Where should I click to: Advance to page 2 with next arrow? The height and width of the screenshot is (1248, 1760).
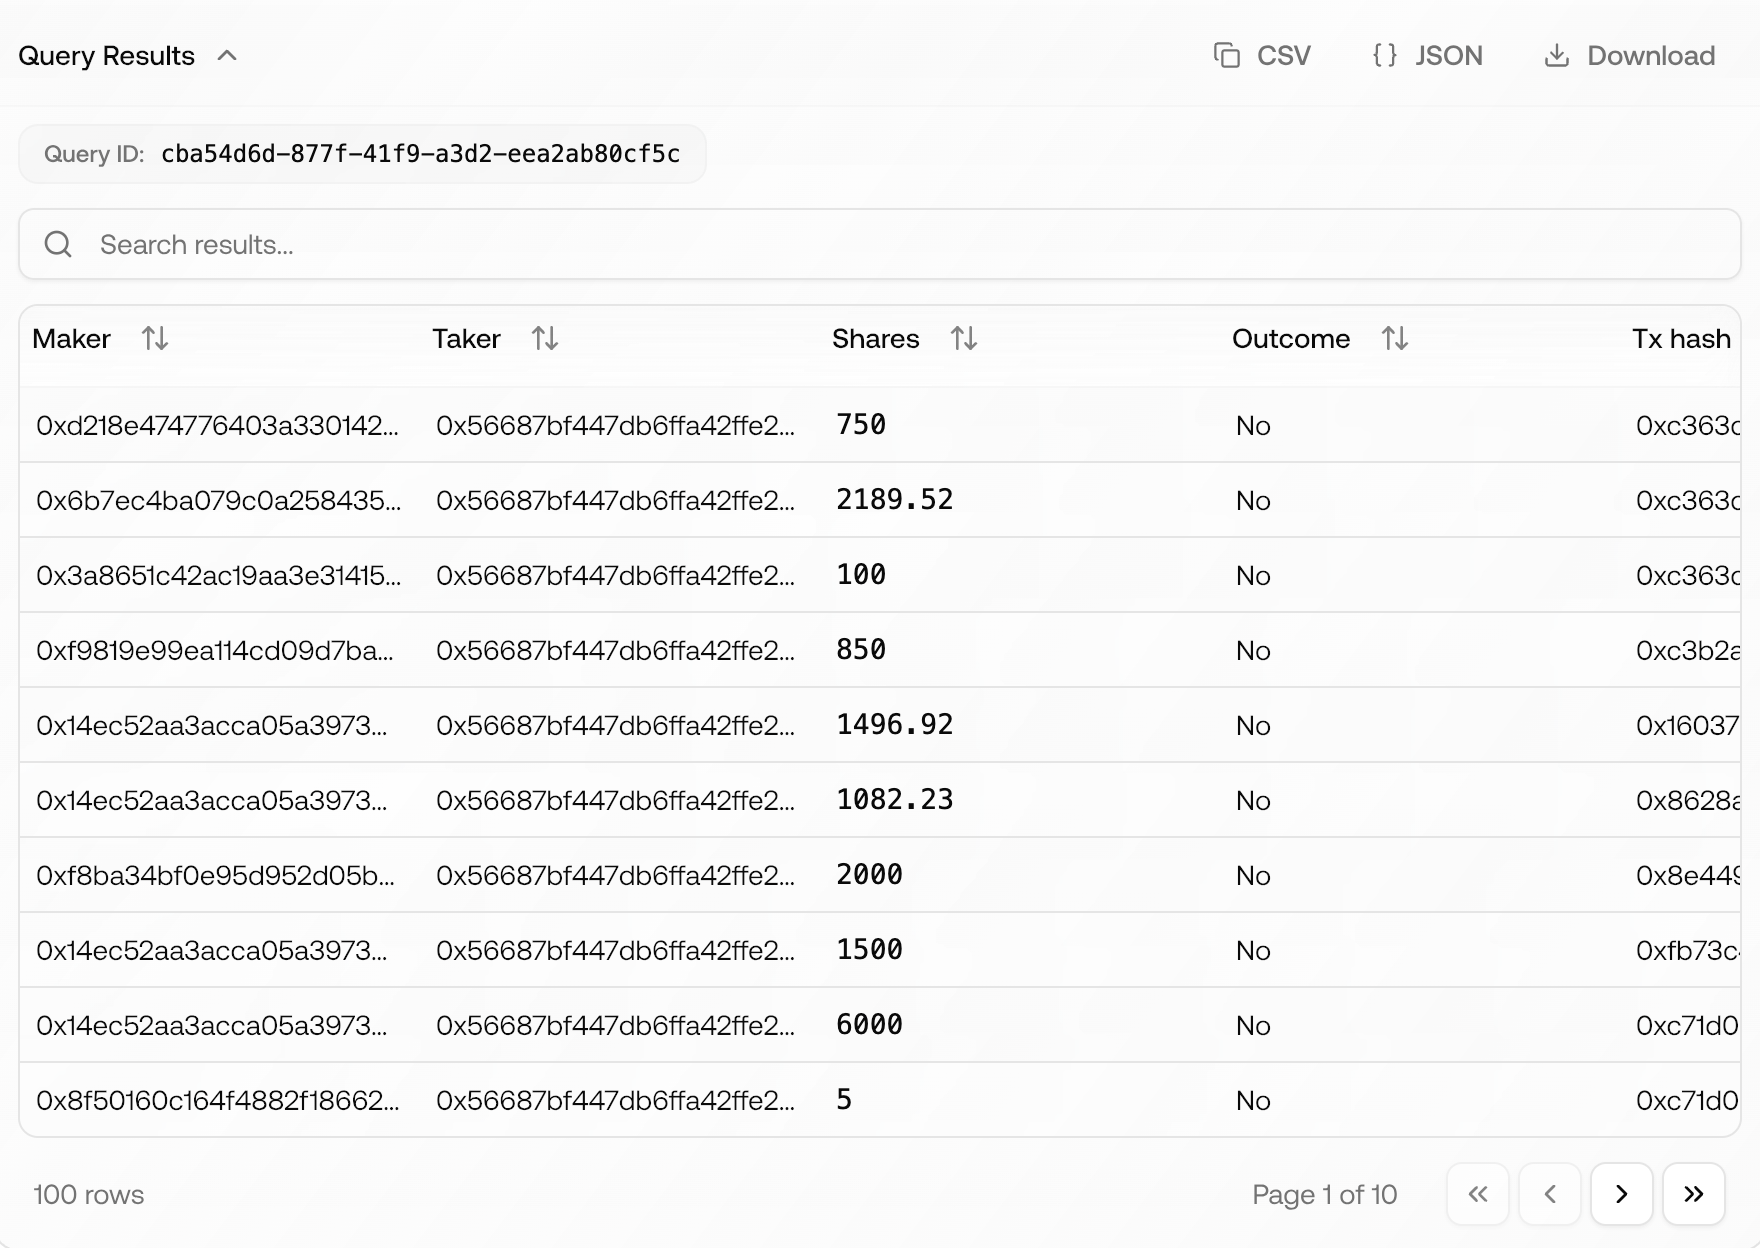click(1621, 1194)
